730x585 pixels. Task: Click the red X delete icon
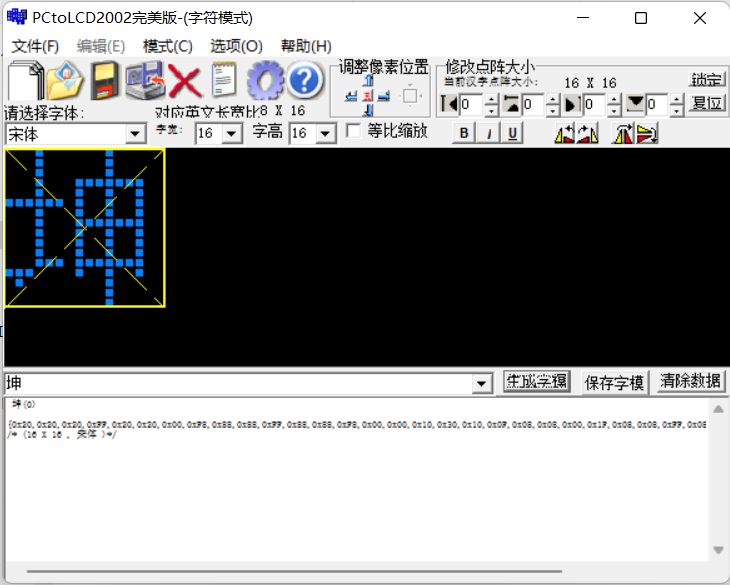pyautogui.click(x=185, y=80)
